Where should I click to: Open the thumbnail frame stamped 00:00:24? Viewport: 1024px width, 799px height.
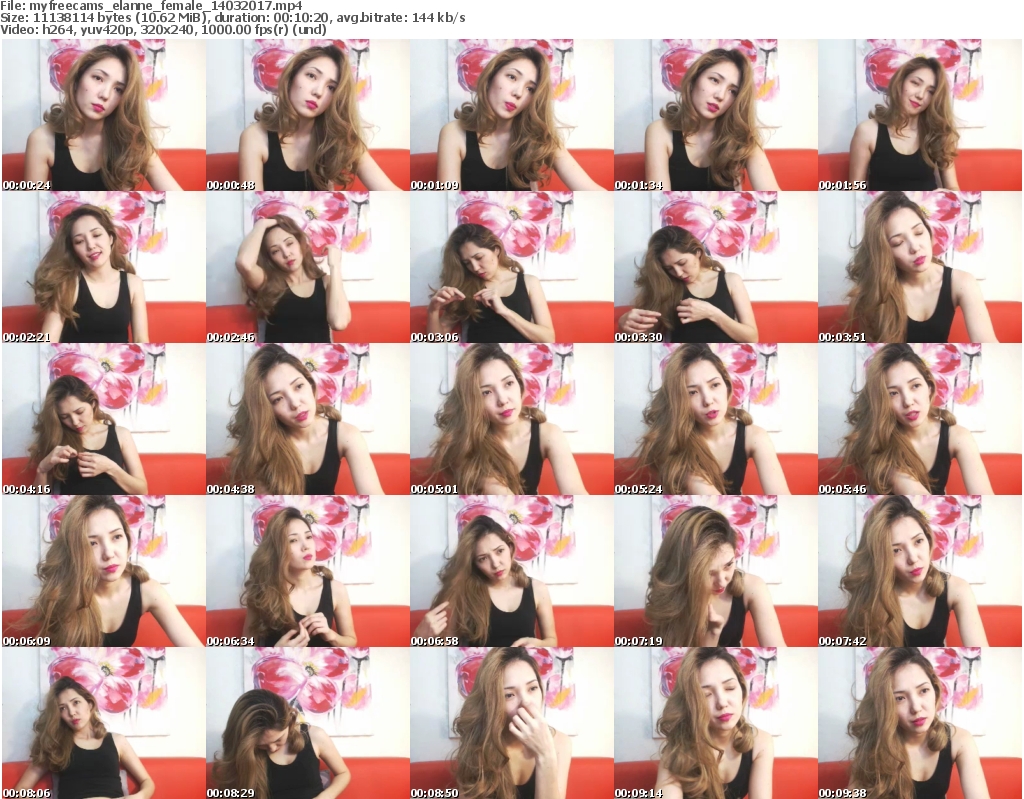pos(103,115)
